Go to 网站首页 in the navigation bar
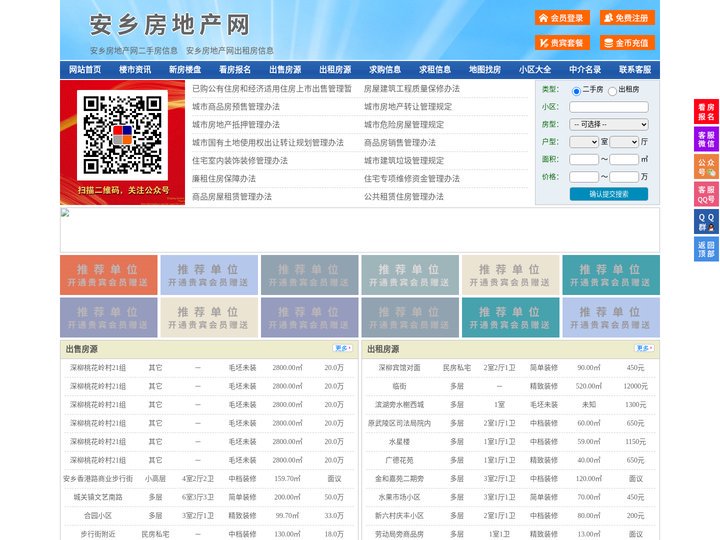Image resolution: width=720 pixels, height=540 pixels. pyautogui.click(x=85, y=70)
